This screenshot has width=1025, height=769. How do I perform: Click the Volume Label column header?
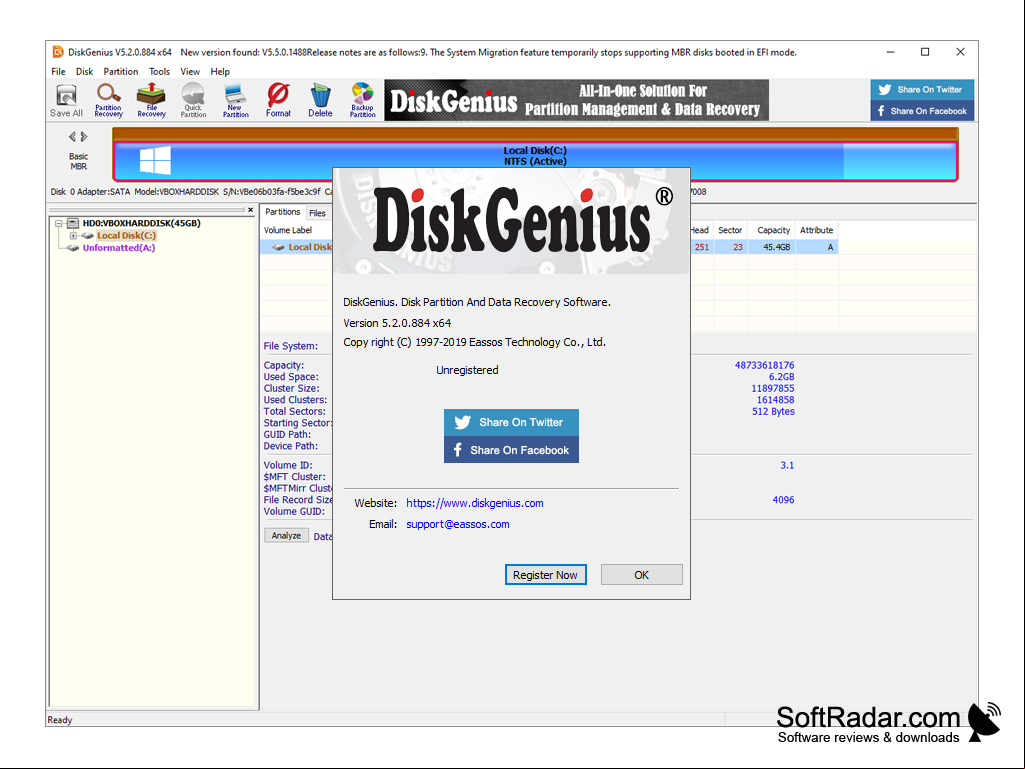coord(288,230)
